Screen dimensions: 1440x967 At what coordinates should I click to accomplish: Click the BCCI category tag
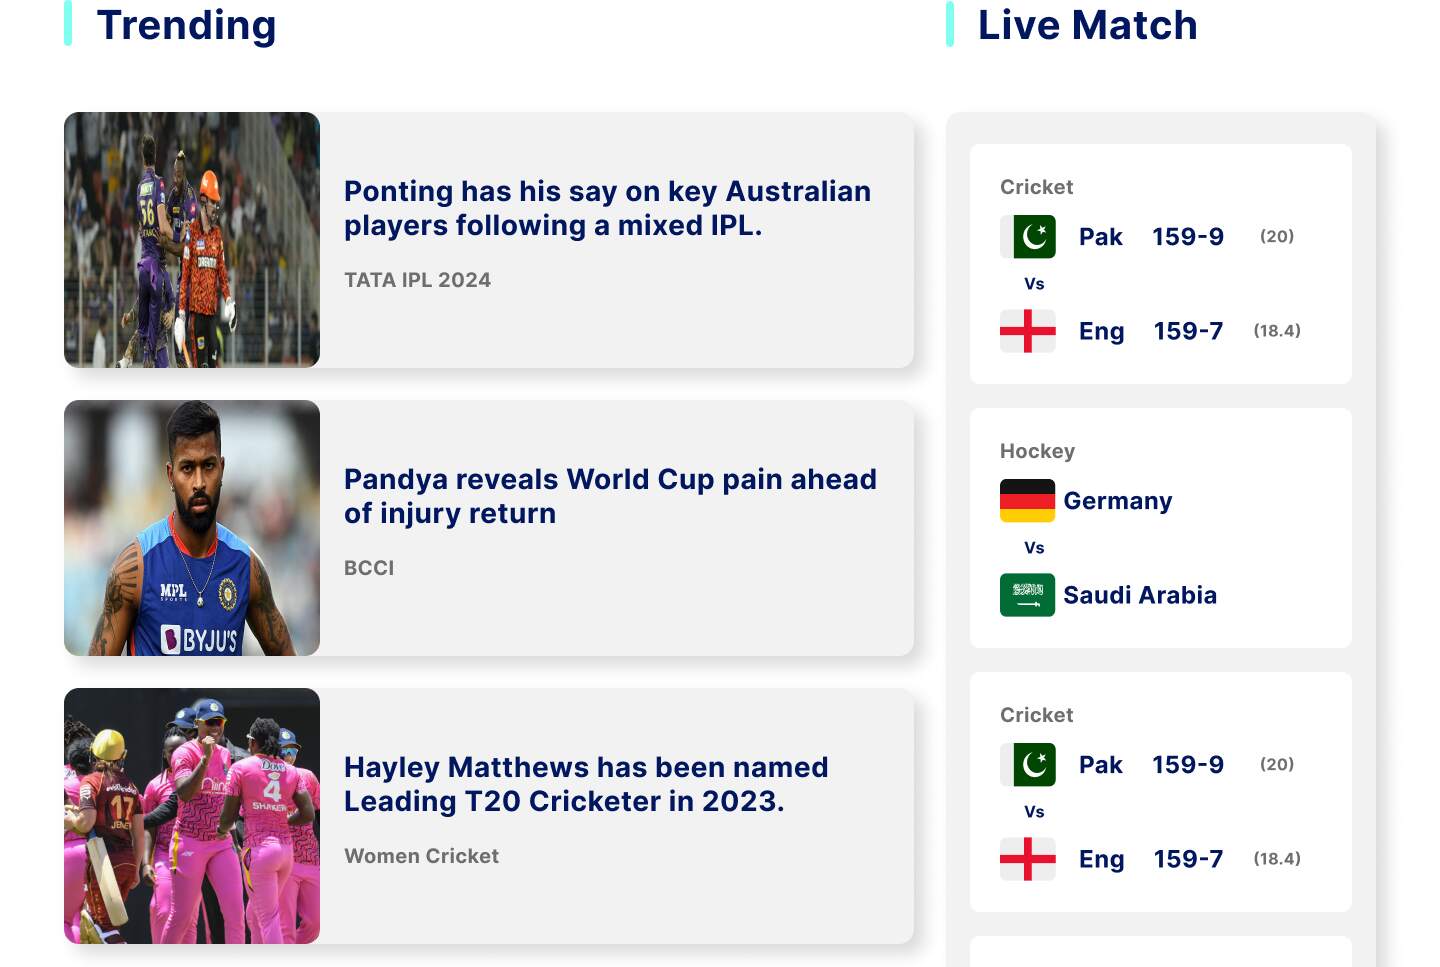[369, 568]
